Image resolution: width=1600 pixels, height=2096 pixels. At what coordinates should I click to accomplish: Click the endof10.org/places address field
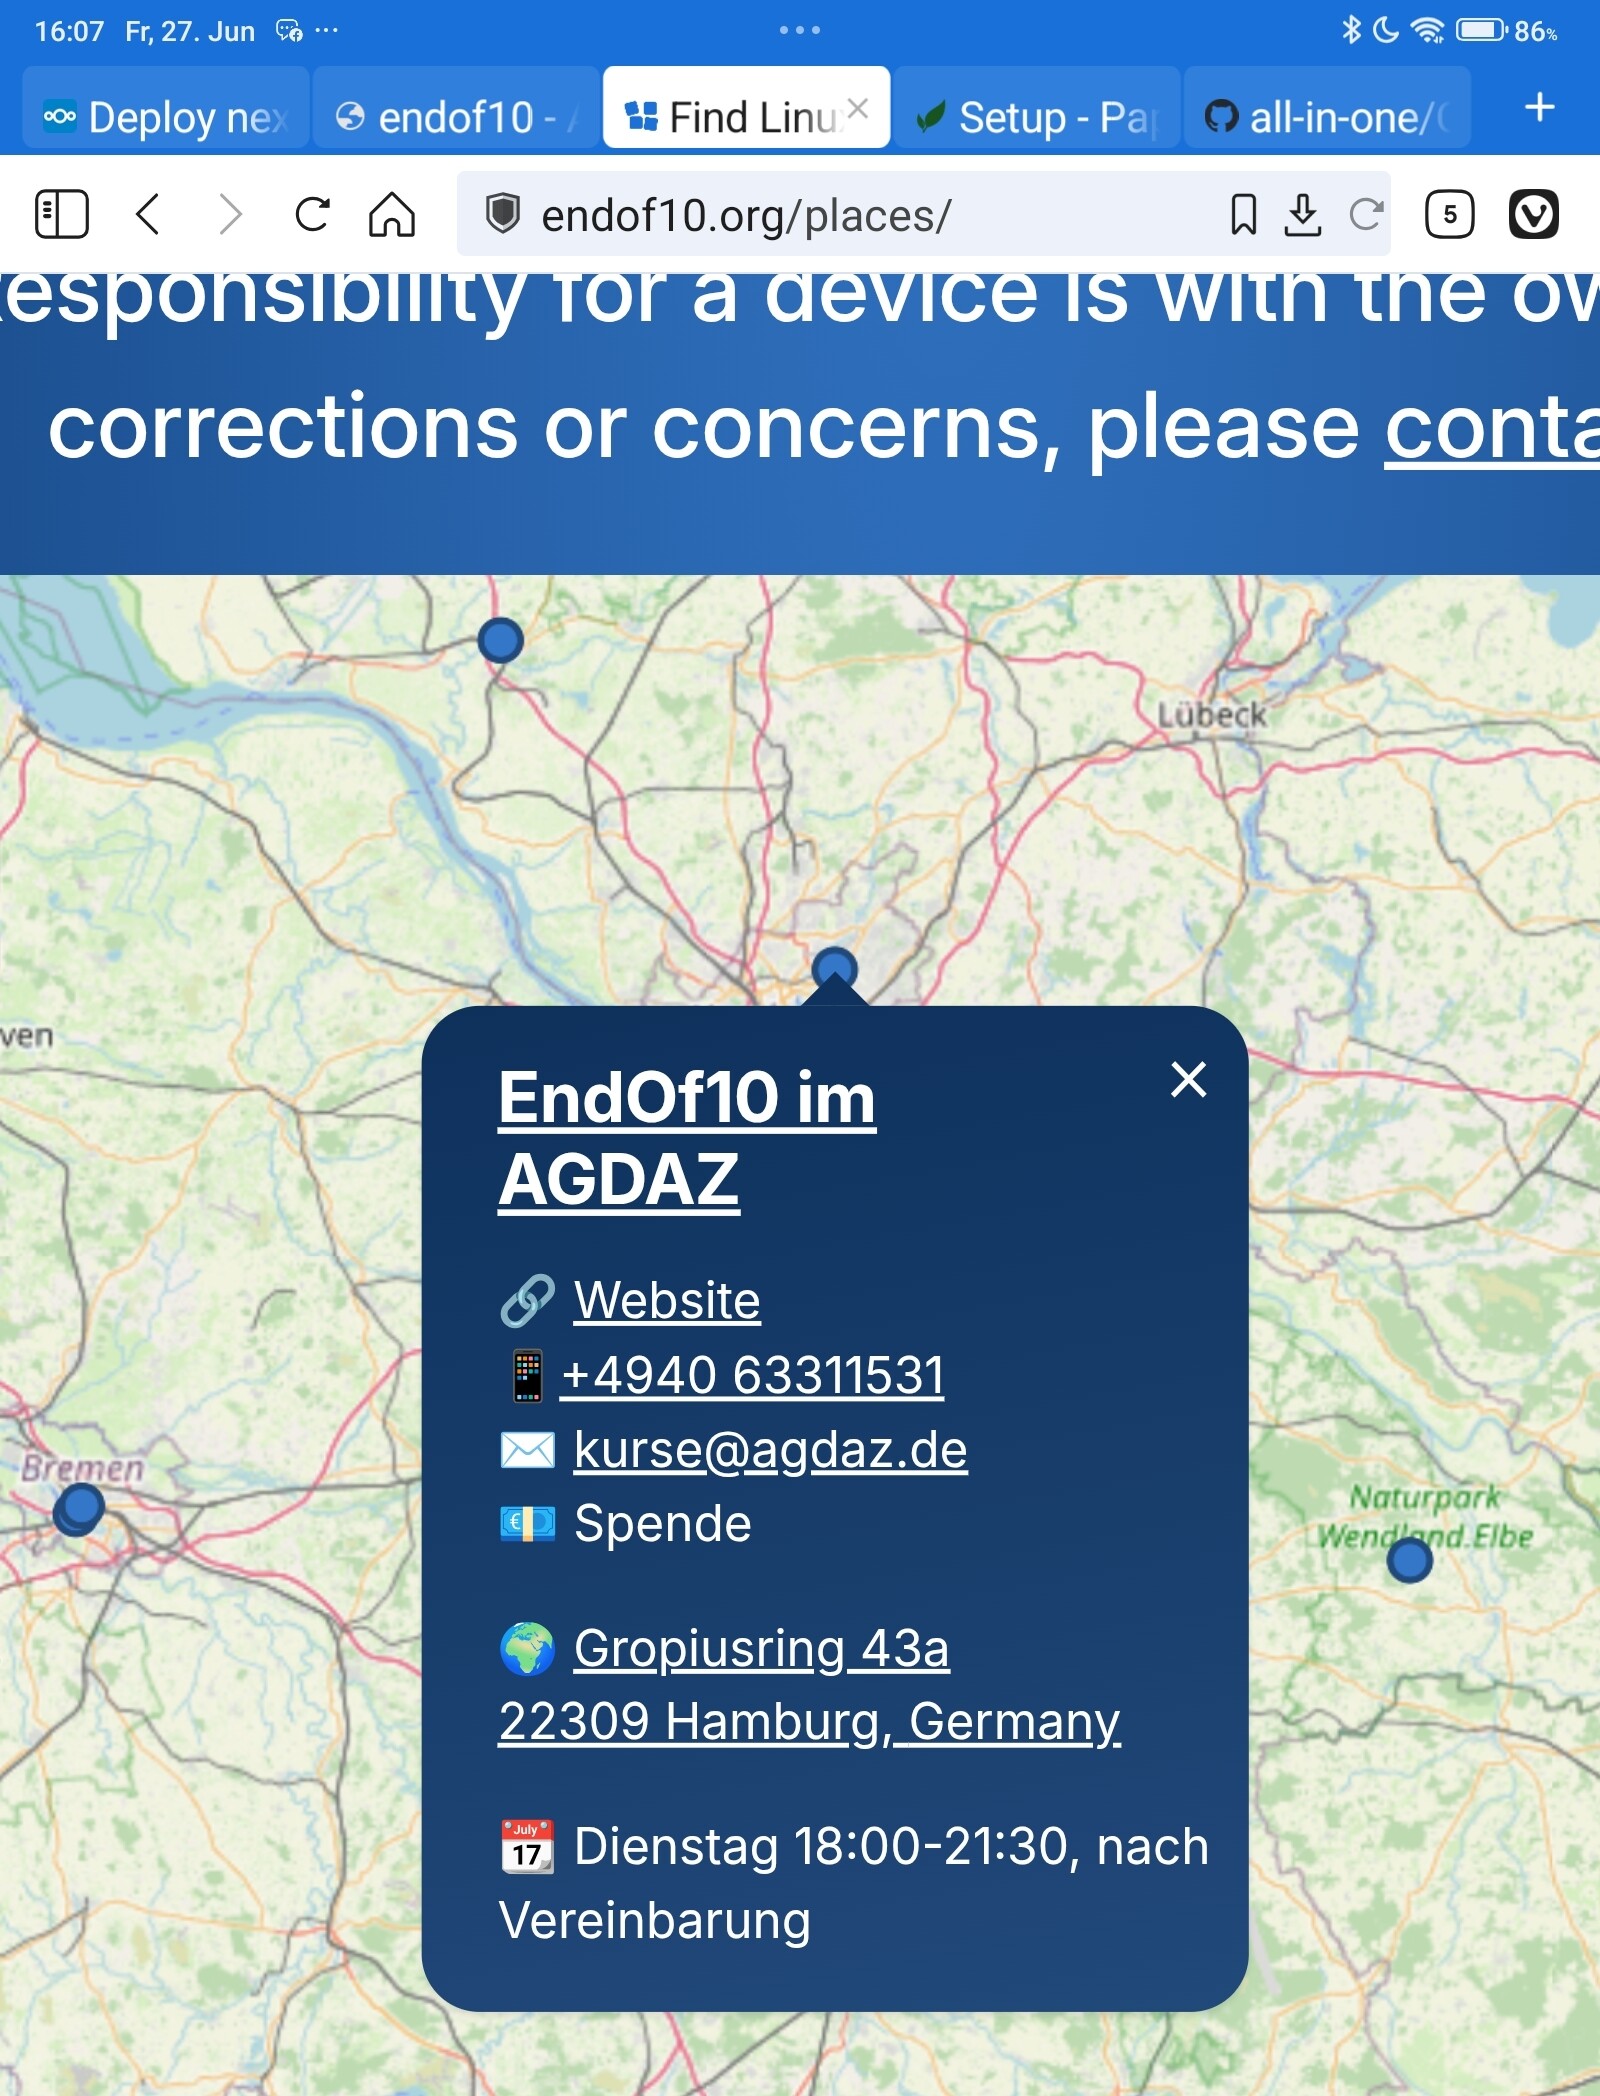click(x=840, y=214)
